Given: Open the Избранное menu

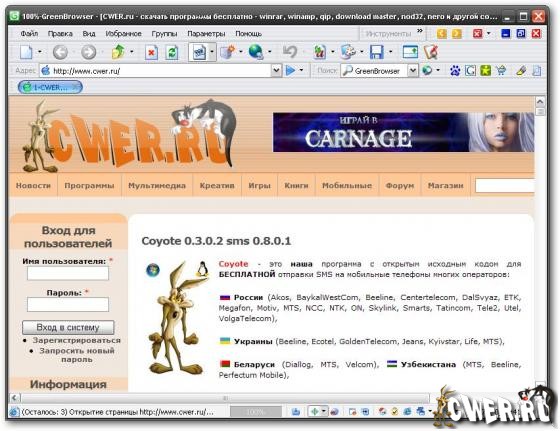Looking at the screenshot, I should coord(124,34).
